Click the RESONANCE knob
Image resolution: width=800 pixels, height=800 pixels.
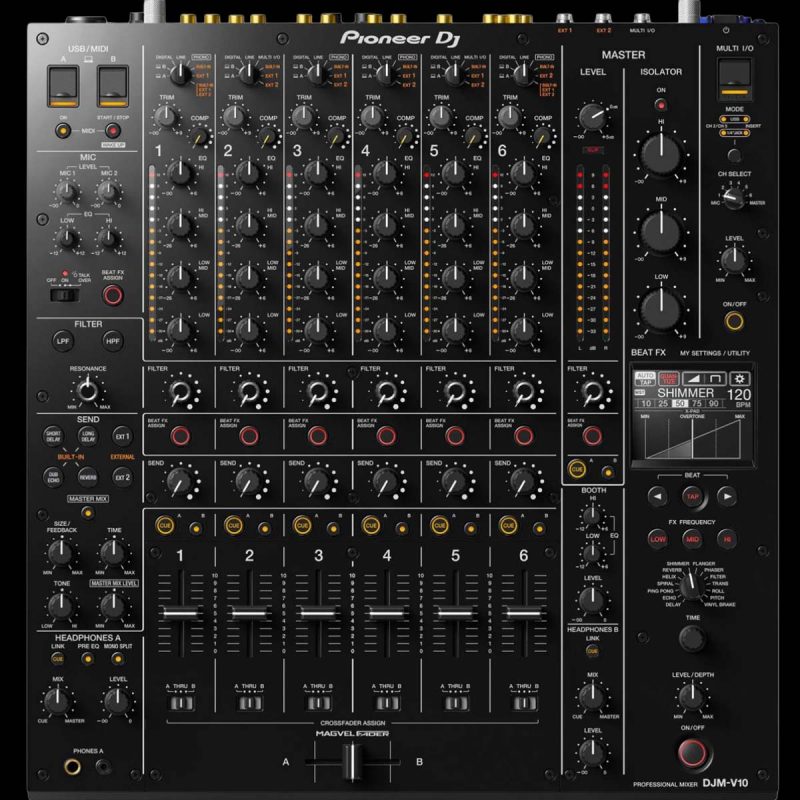point(87,390)
